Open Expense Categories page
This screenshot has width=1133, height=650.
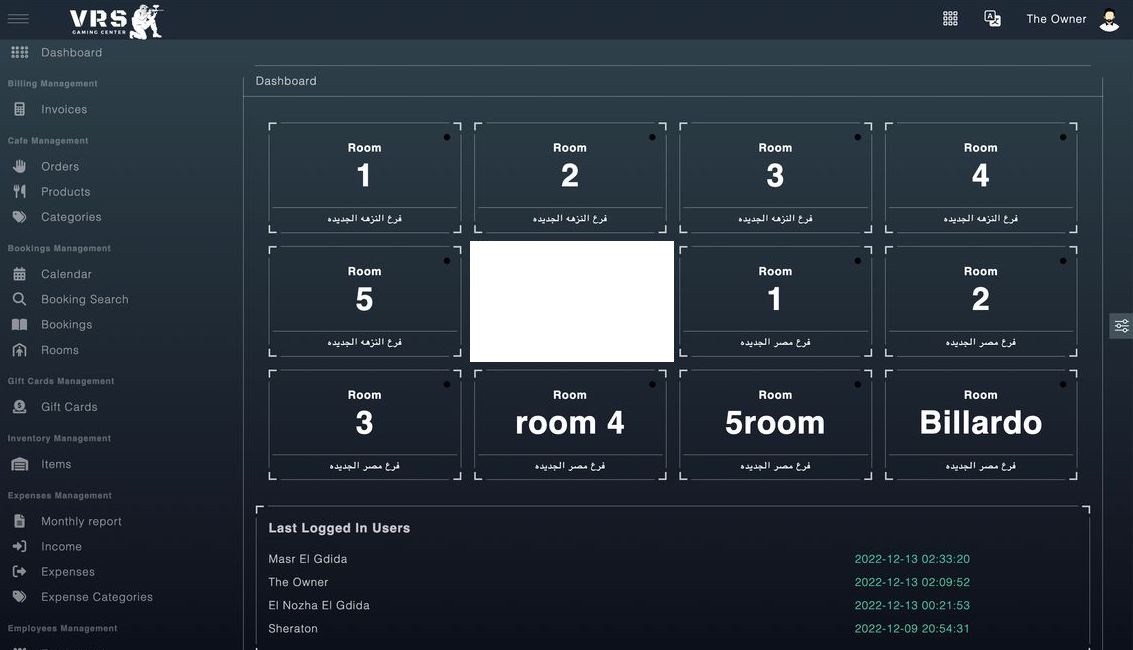[x=97, y=597]
